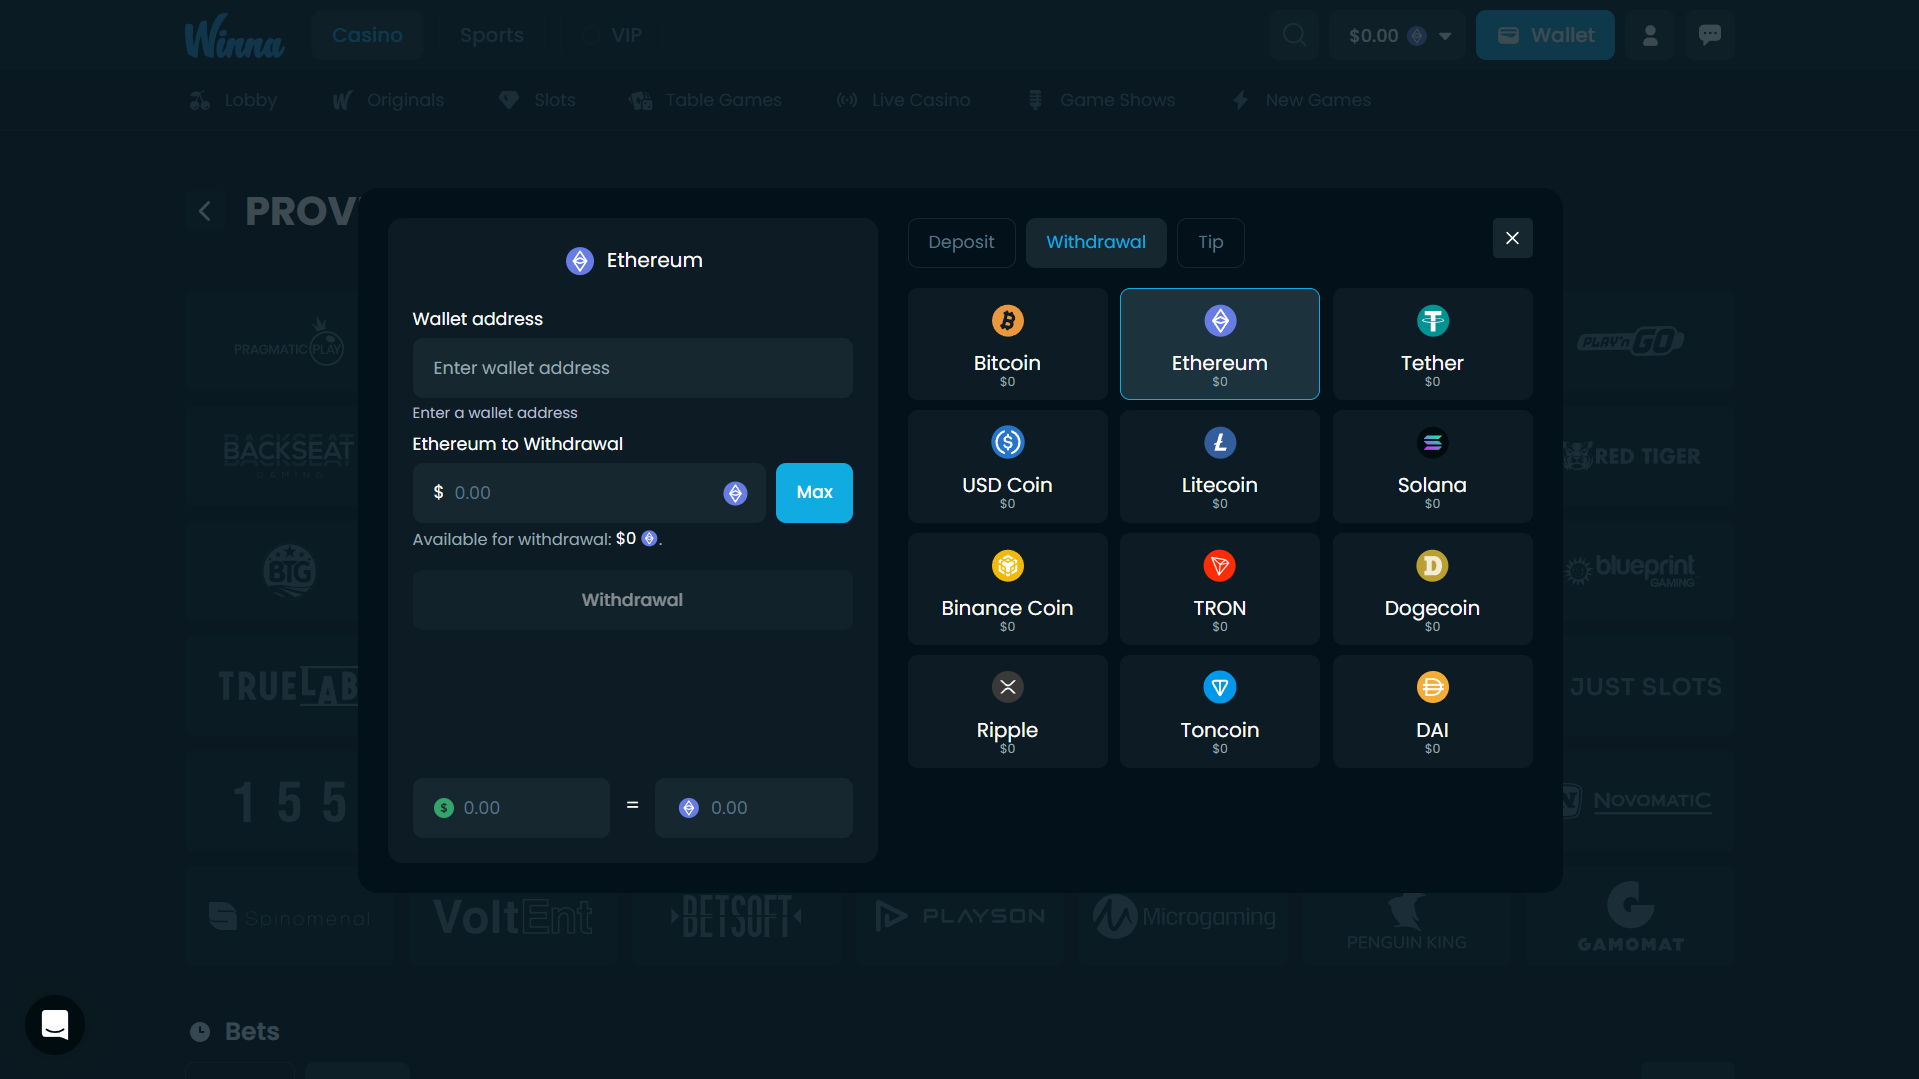
Task: Pick Litecoin in the wallet list
Action: tap(1219, 466)
